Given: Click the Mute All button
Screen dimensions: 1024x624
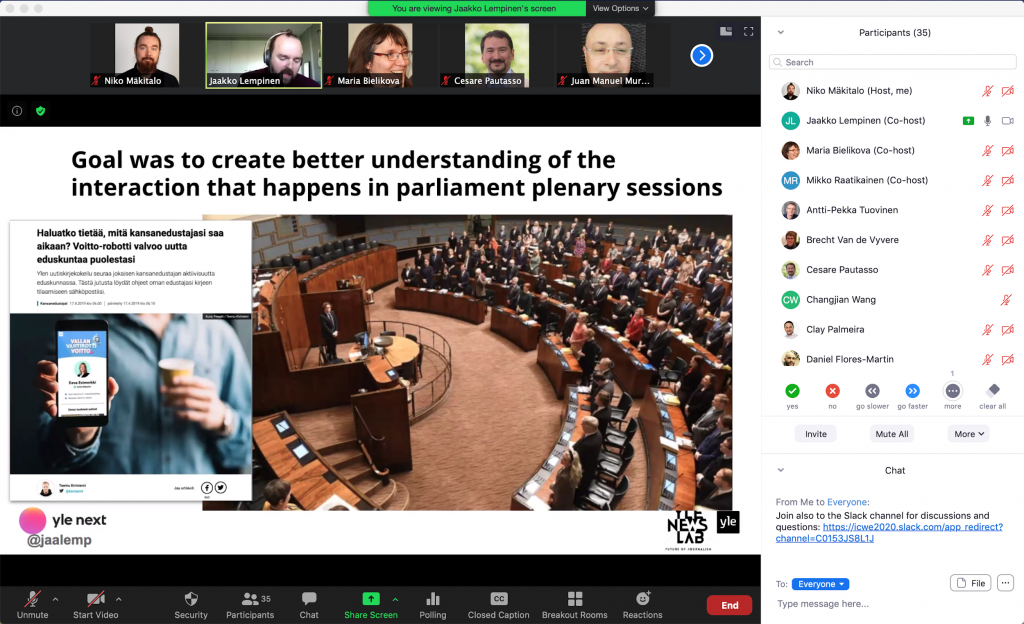Looking at the screenshot, I should pyautogui.click(x=891, y=434).
